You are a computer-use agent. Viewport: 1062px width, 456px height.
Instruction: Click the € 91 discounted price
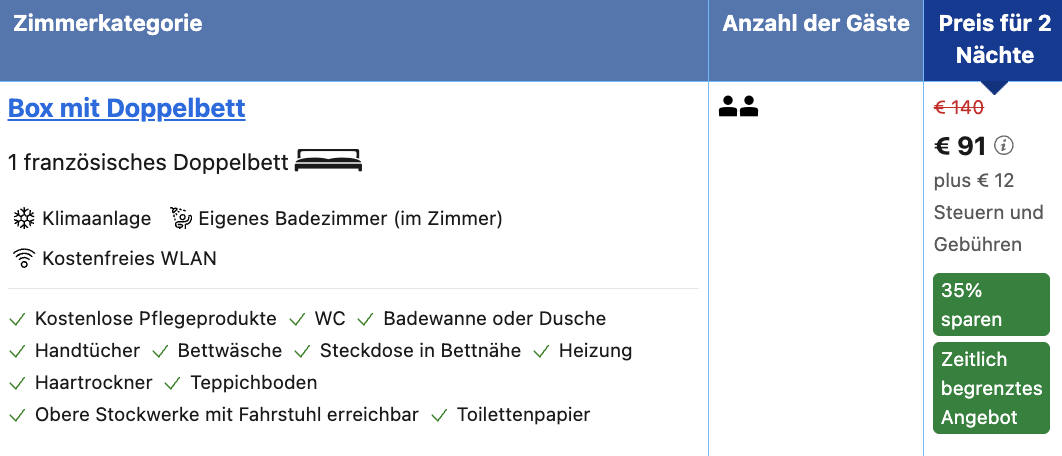coord(960,146)
